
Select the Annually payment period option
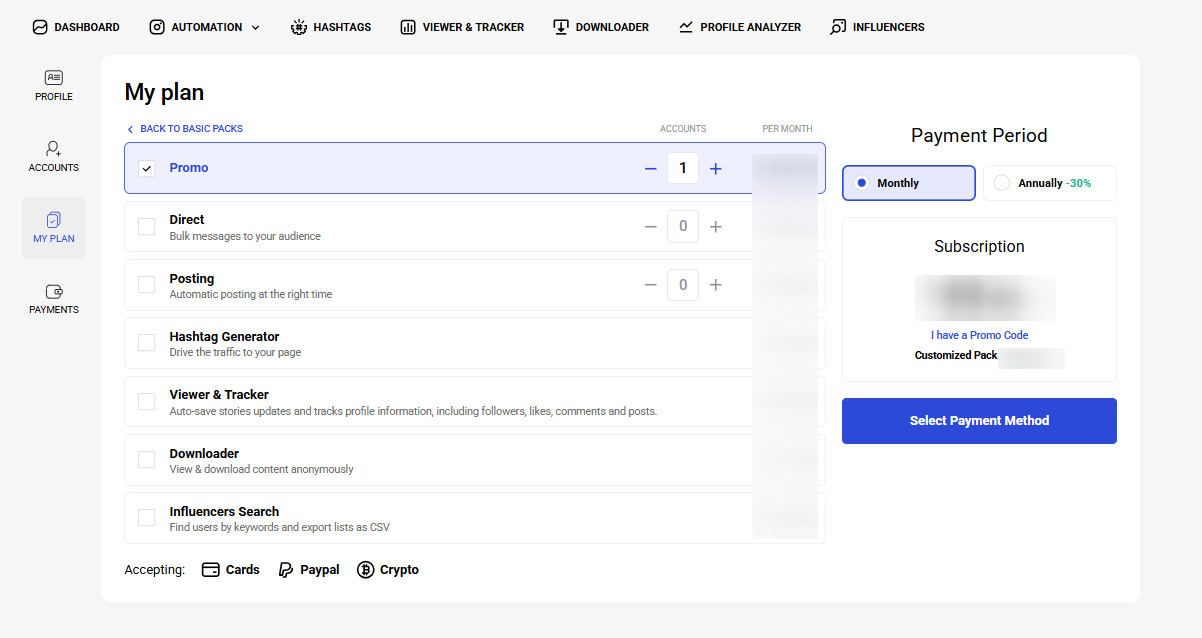point(1002,183)
